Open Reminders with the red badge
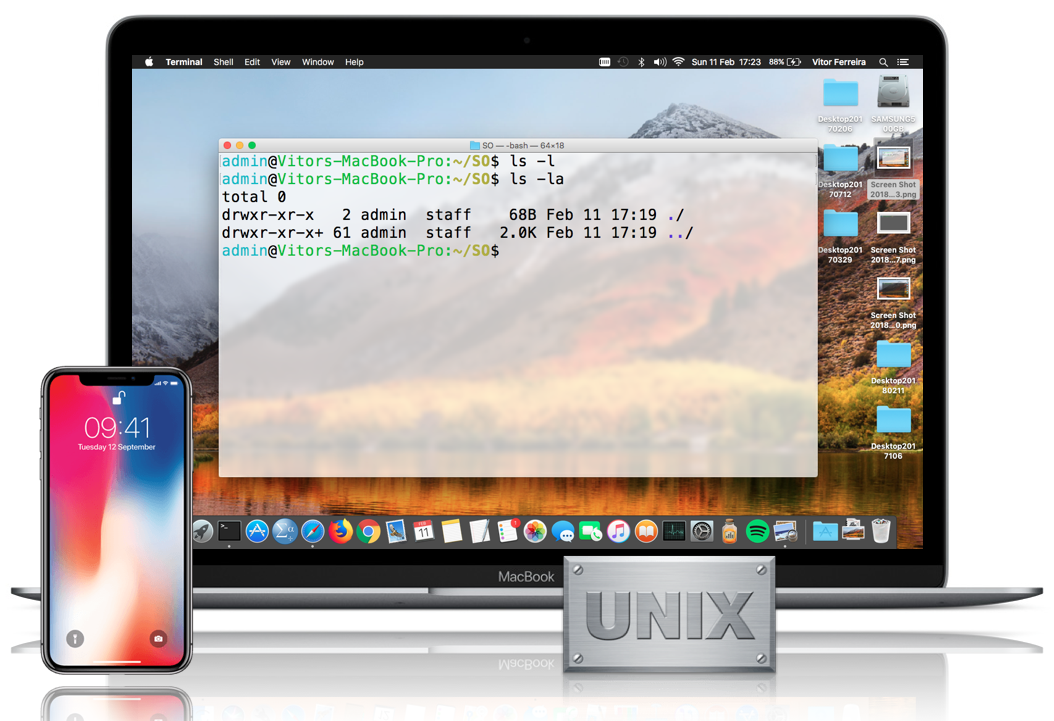 pos(508,531)
